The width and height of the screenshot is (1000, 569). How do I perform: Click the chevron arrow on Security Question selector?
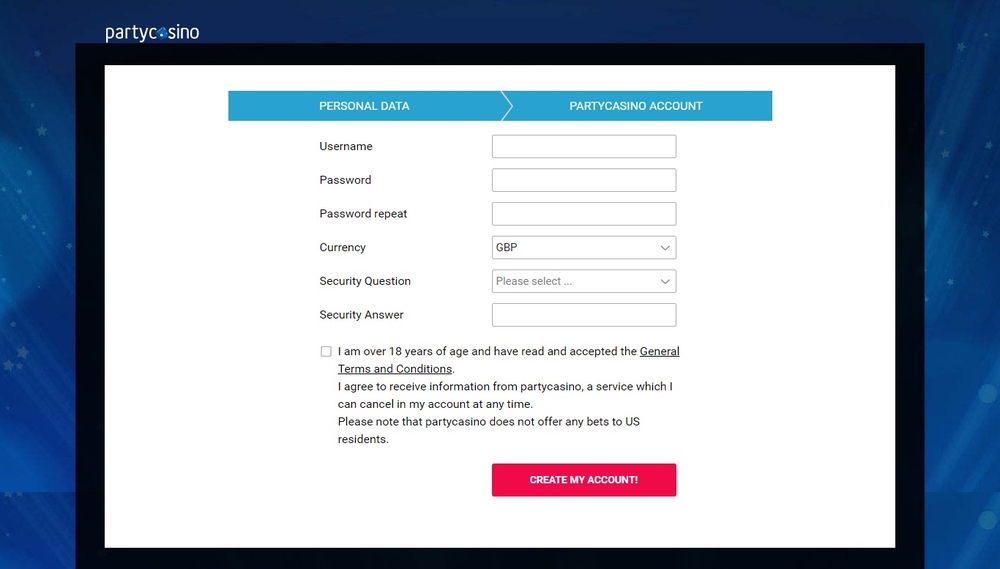coord(665,281)
